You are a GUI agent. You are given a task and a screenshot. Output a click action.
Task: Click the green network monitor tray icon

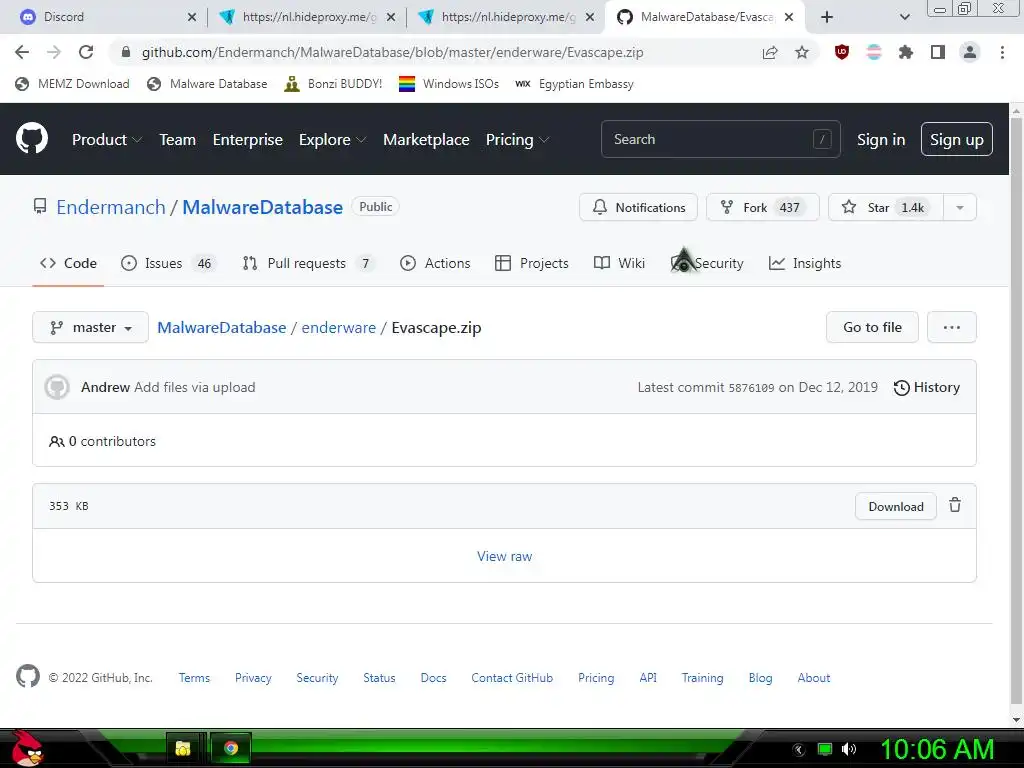click(x=825, y=749)
